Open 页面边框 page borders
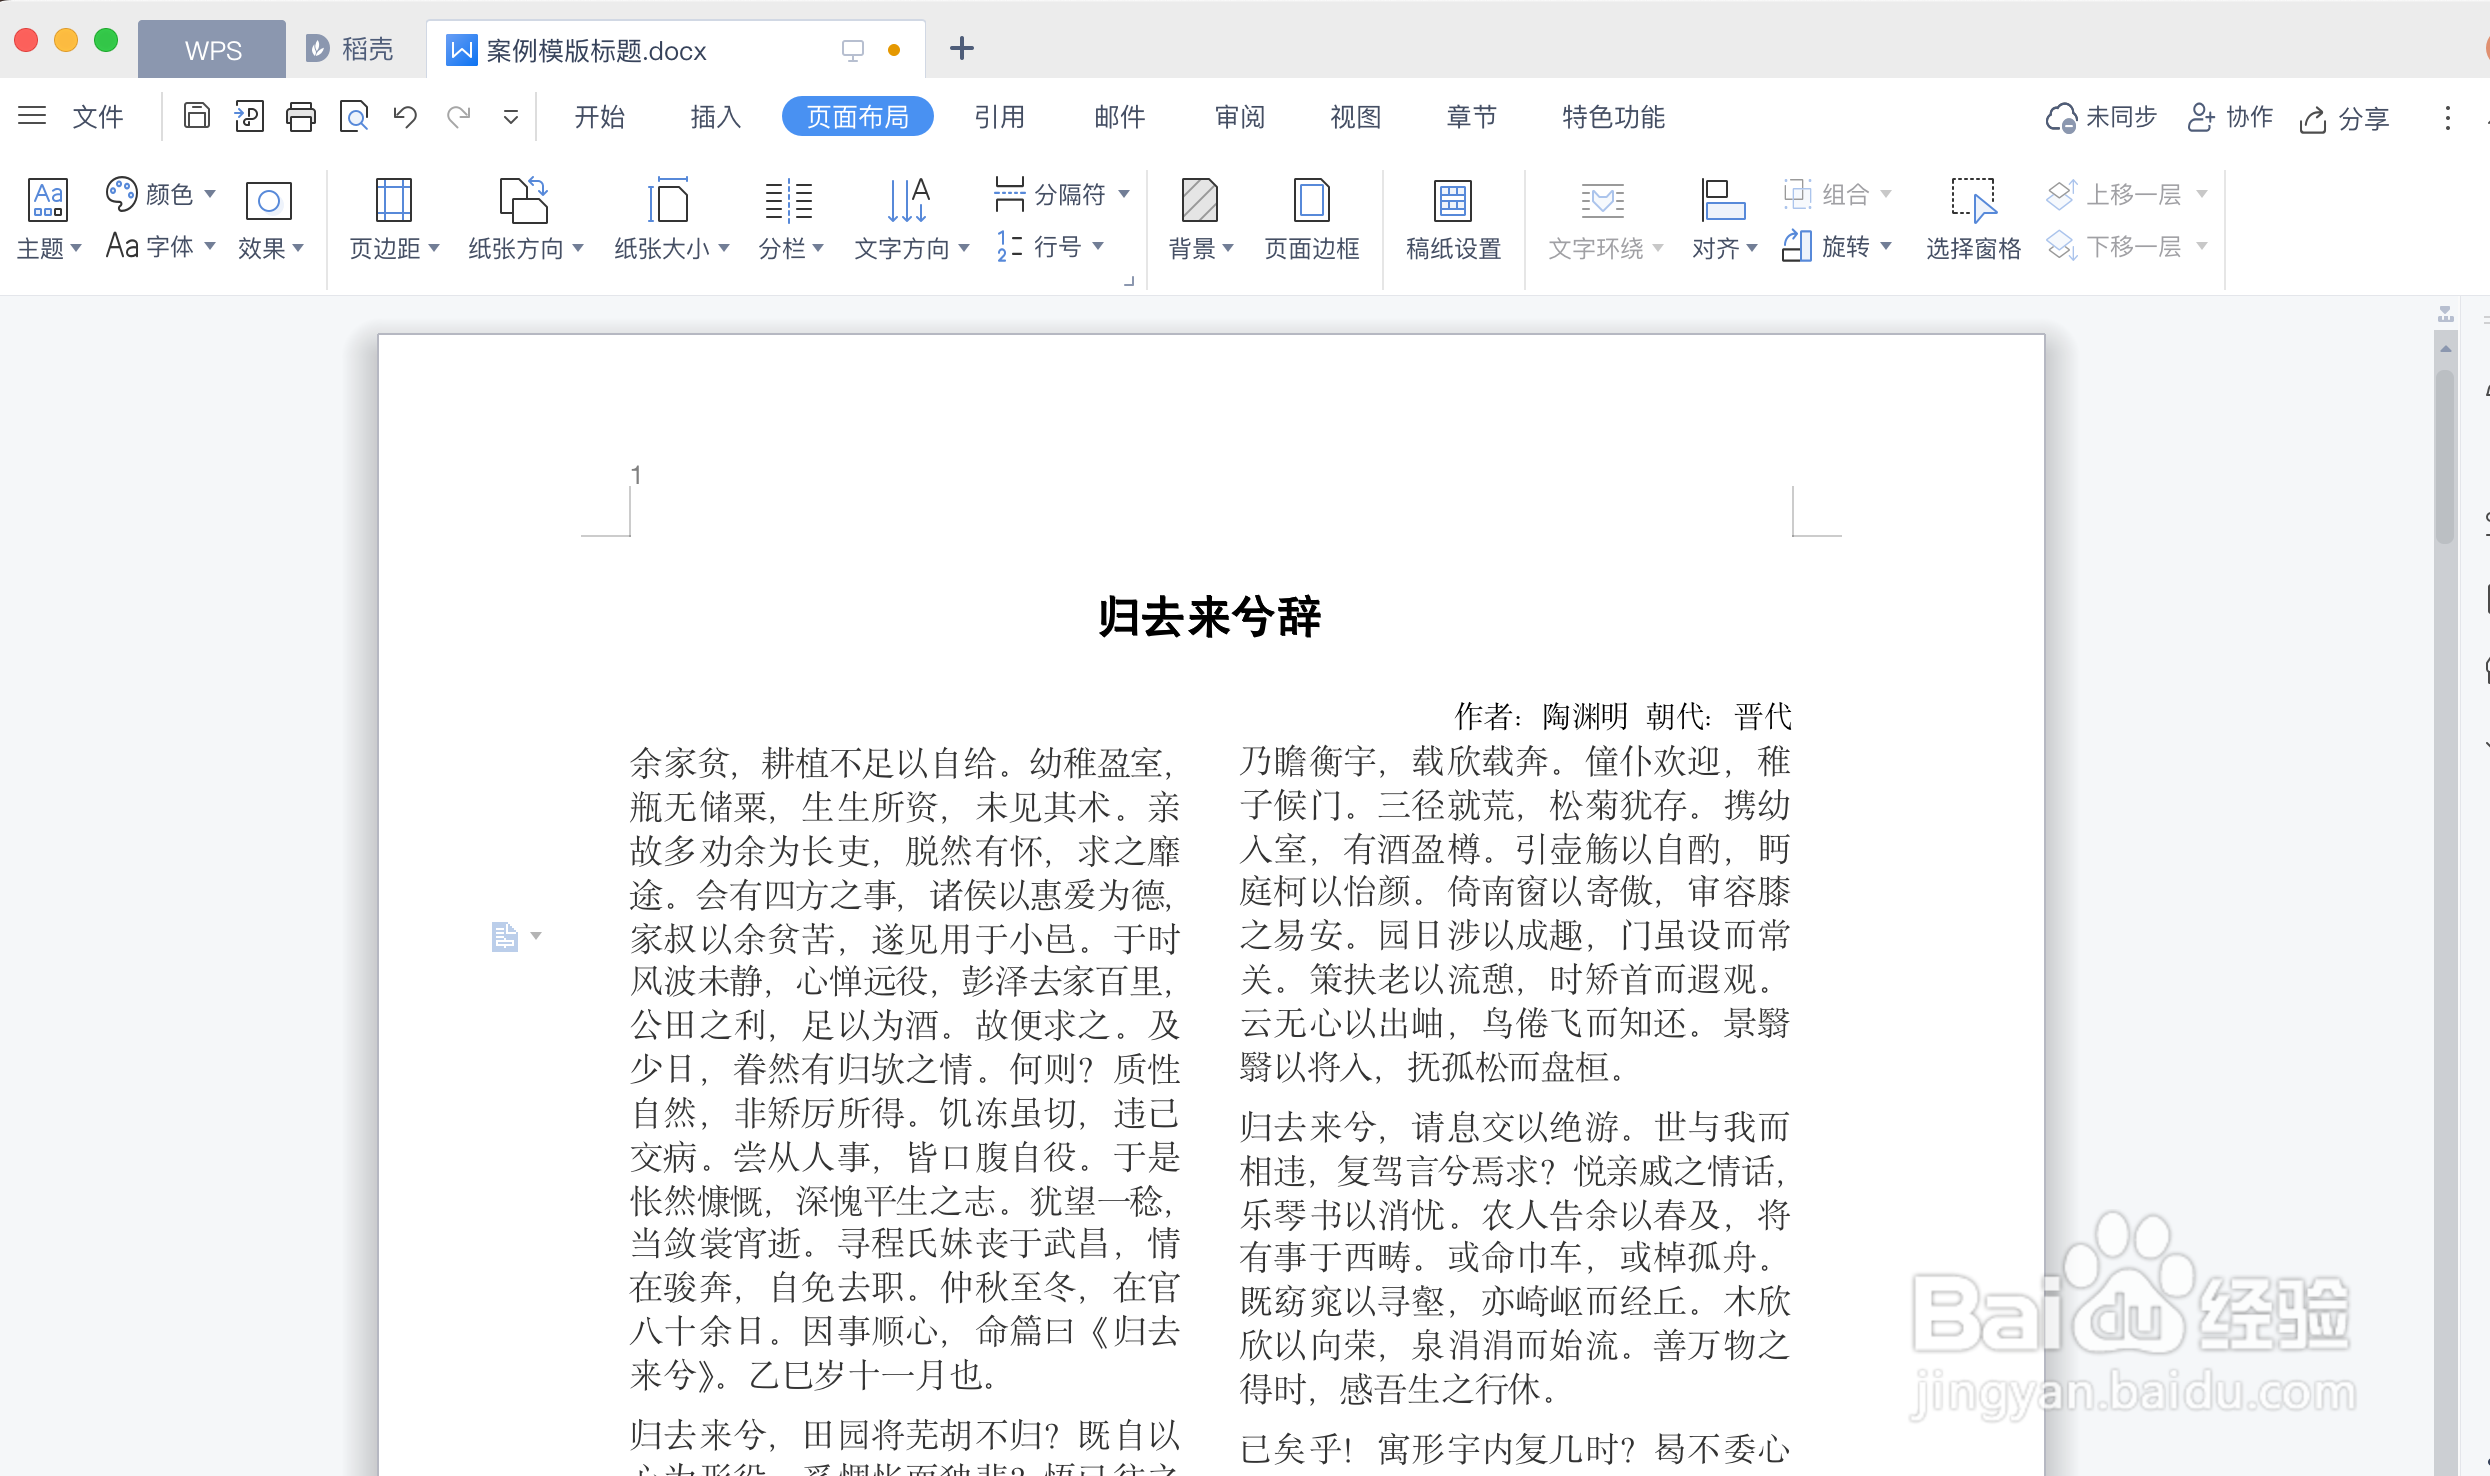Image resolution: width=2490 pixels, height=1476 pixels. [x=1311, y=218]
